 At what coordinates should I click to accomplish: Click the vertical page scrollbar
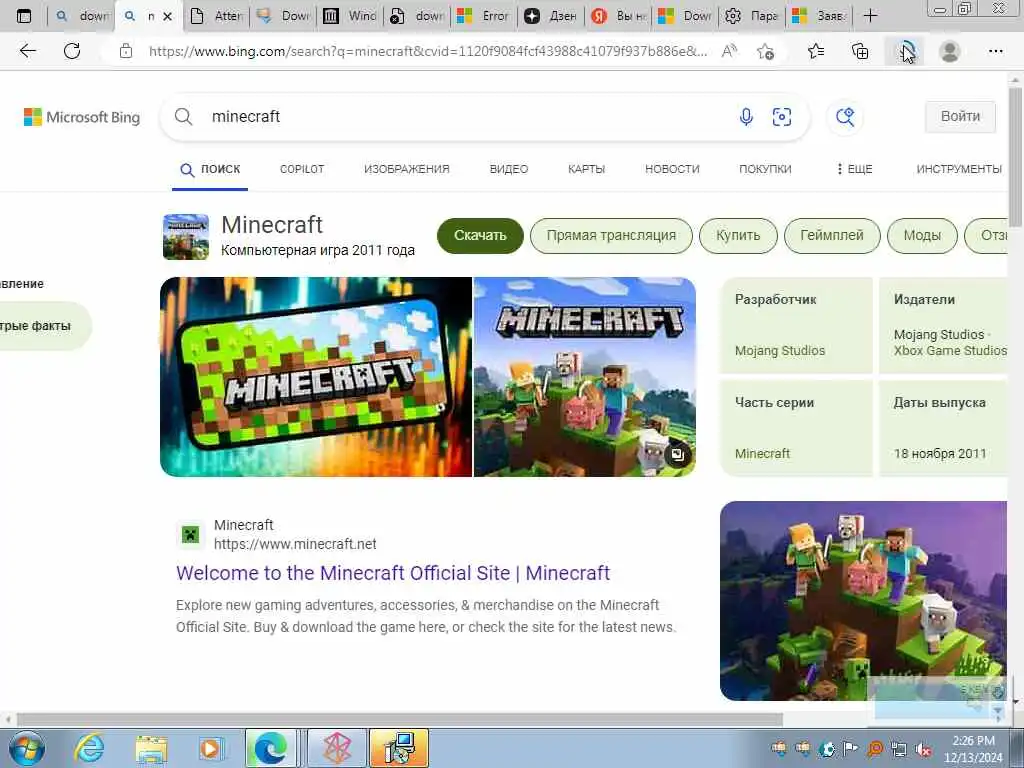click(x=1015, y=157)
